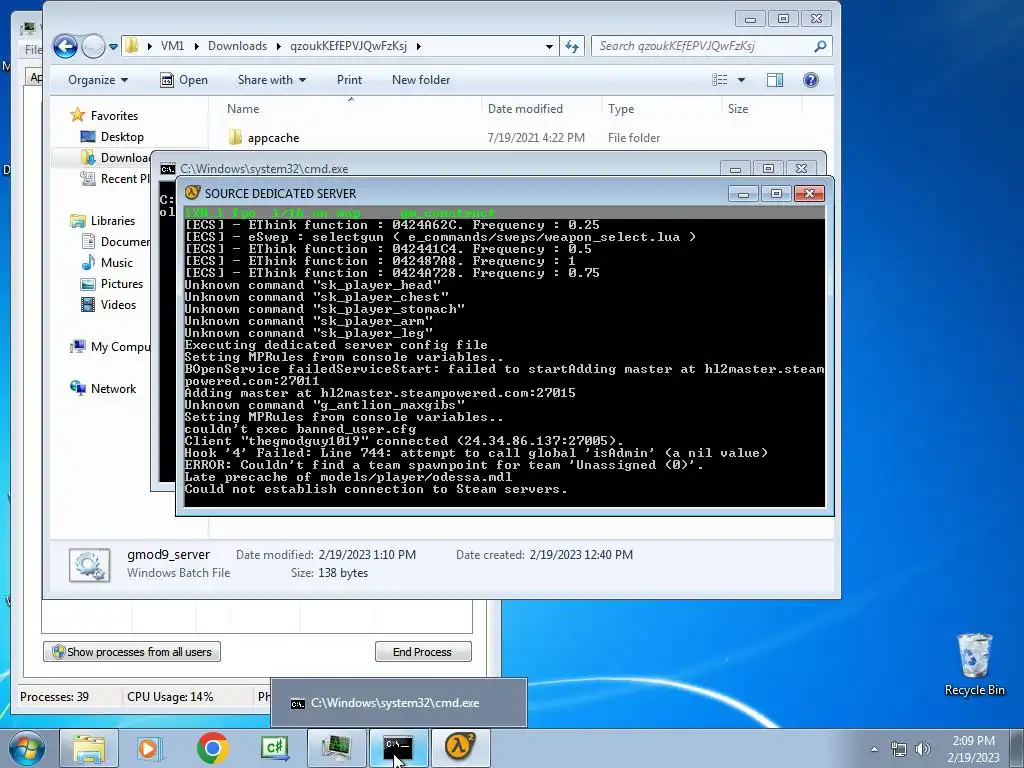Screen dimensions: 1024x768
Task: Go back using Explorer back arrow
Action: (65, 46)
